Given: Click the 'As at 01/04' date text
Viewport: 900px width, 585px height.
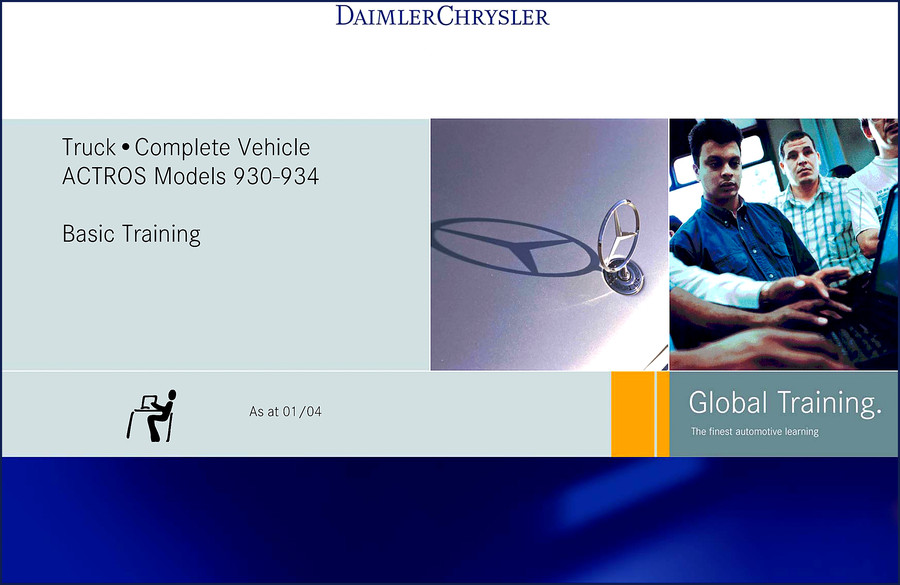Looking at the screenshot, I should coord(285,412).
